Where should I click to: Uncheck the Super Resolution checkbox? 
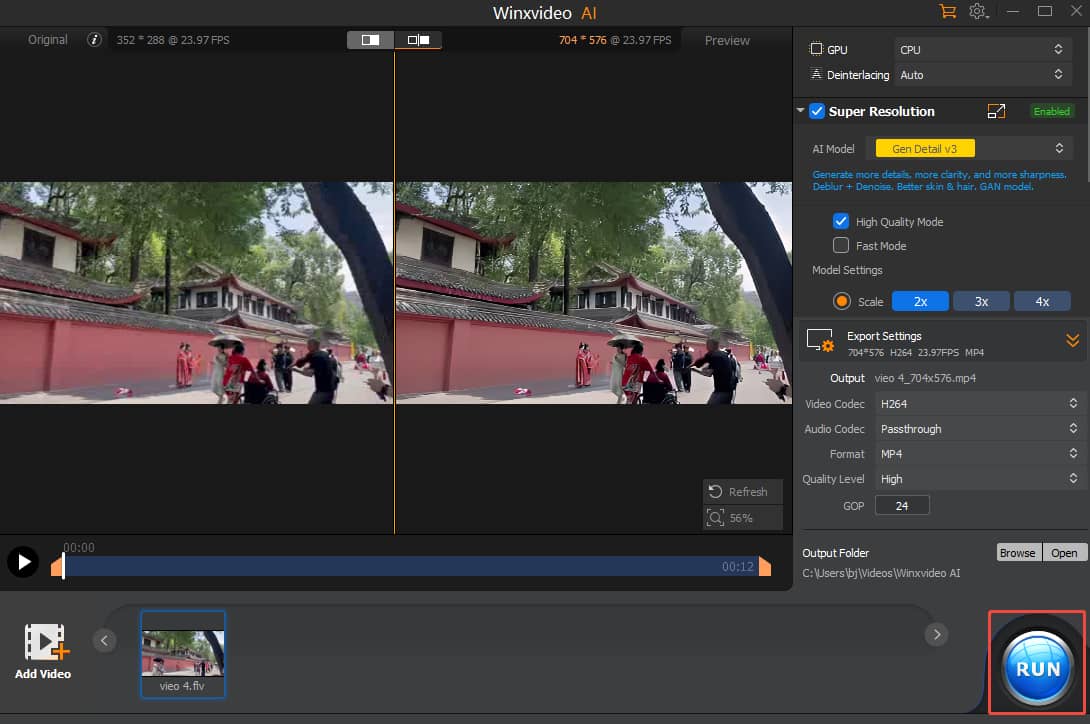coord(817,111)
